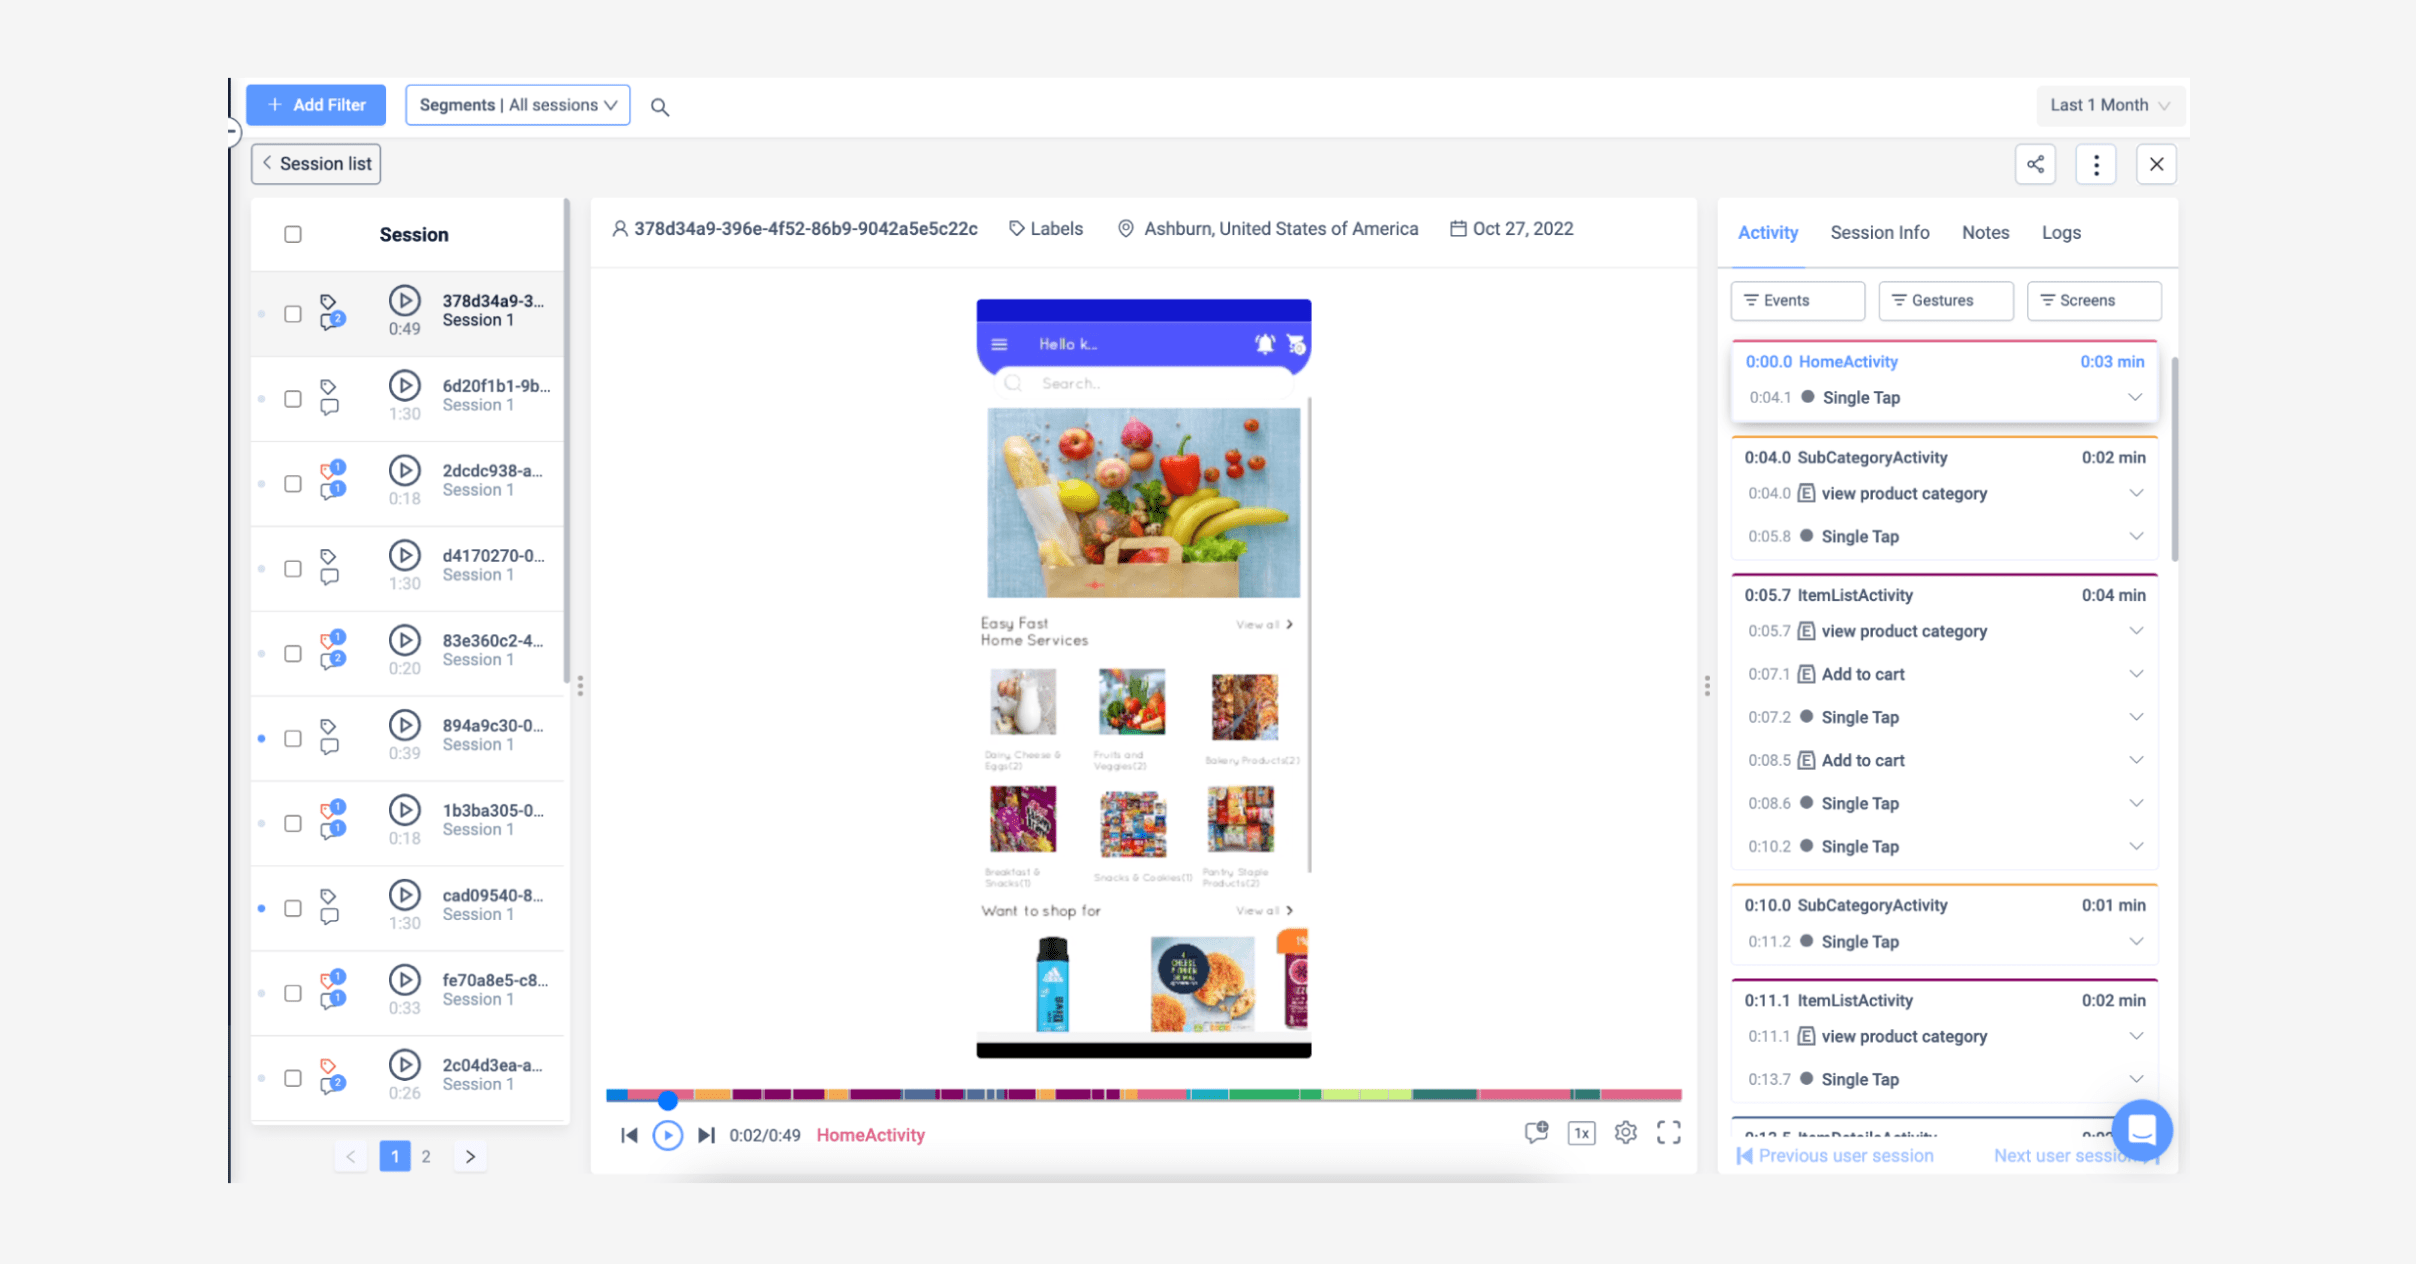This screenshot has width=2416, height=1264.
Task: Click the share session icon
Action: coord(2035,164)
